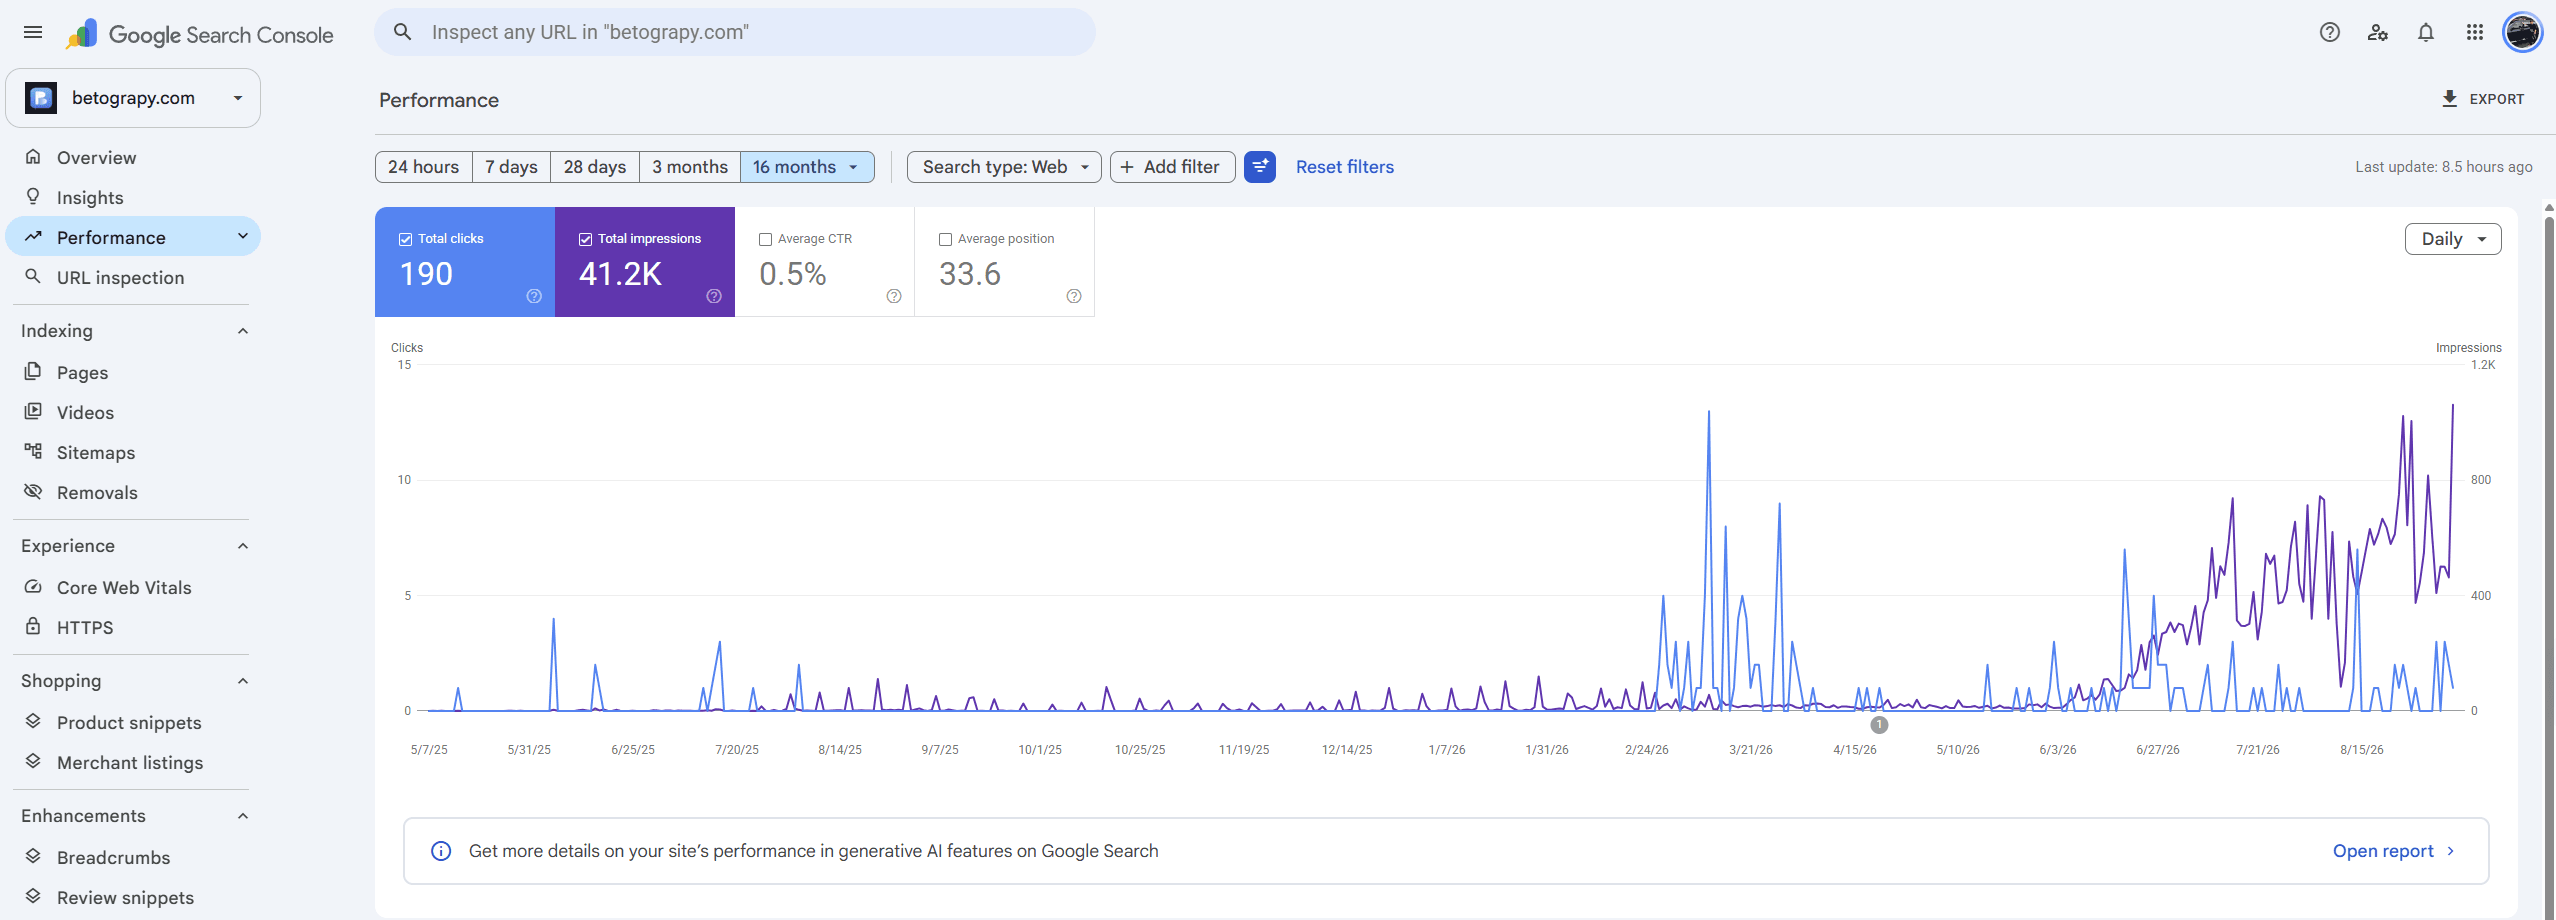Click the annotation marker on the chart
The width and height of the screenshot is (2556, 920).
point(1880,725)
